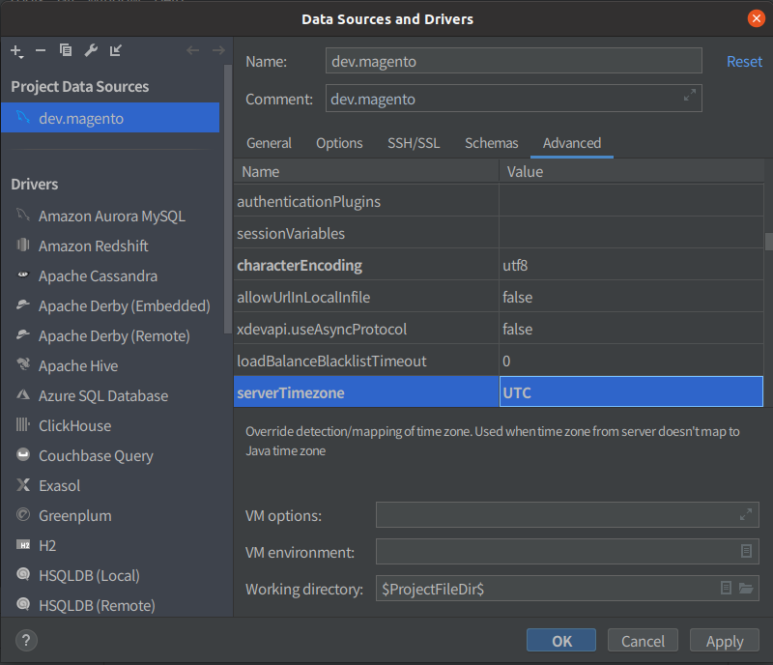Click the ClickHouse driver icon
773x665 pixels.
pos(23,424)
